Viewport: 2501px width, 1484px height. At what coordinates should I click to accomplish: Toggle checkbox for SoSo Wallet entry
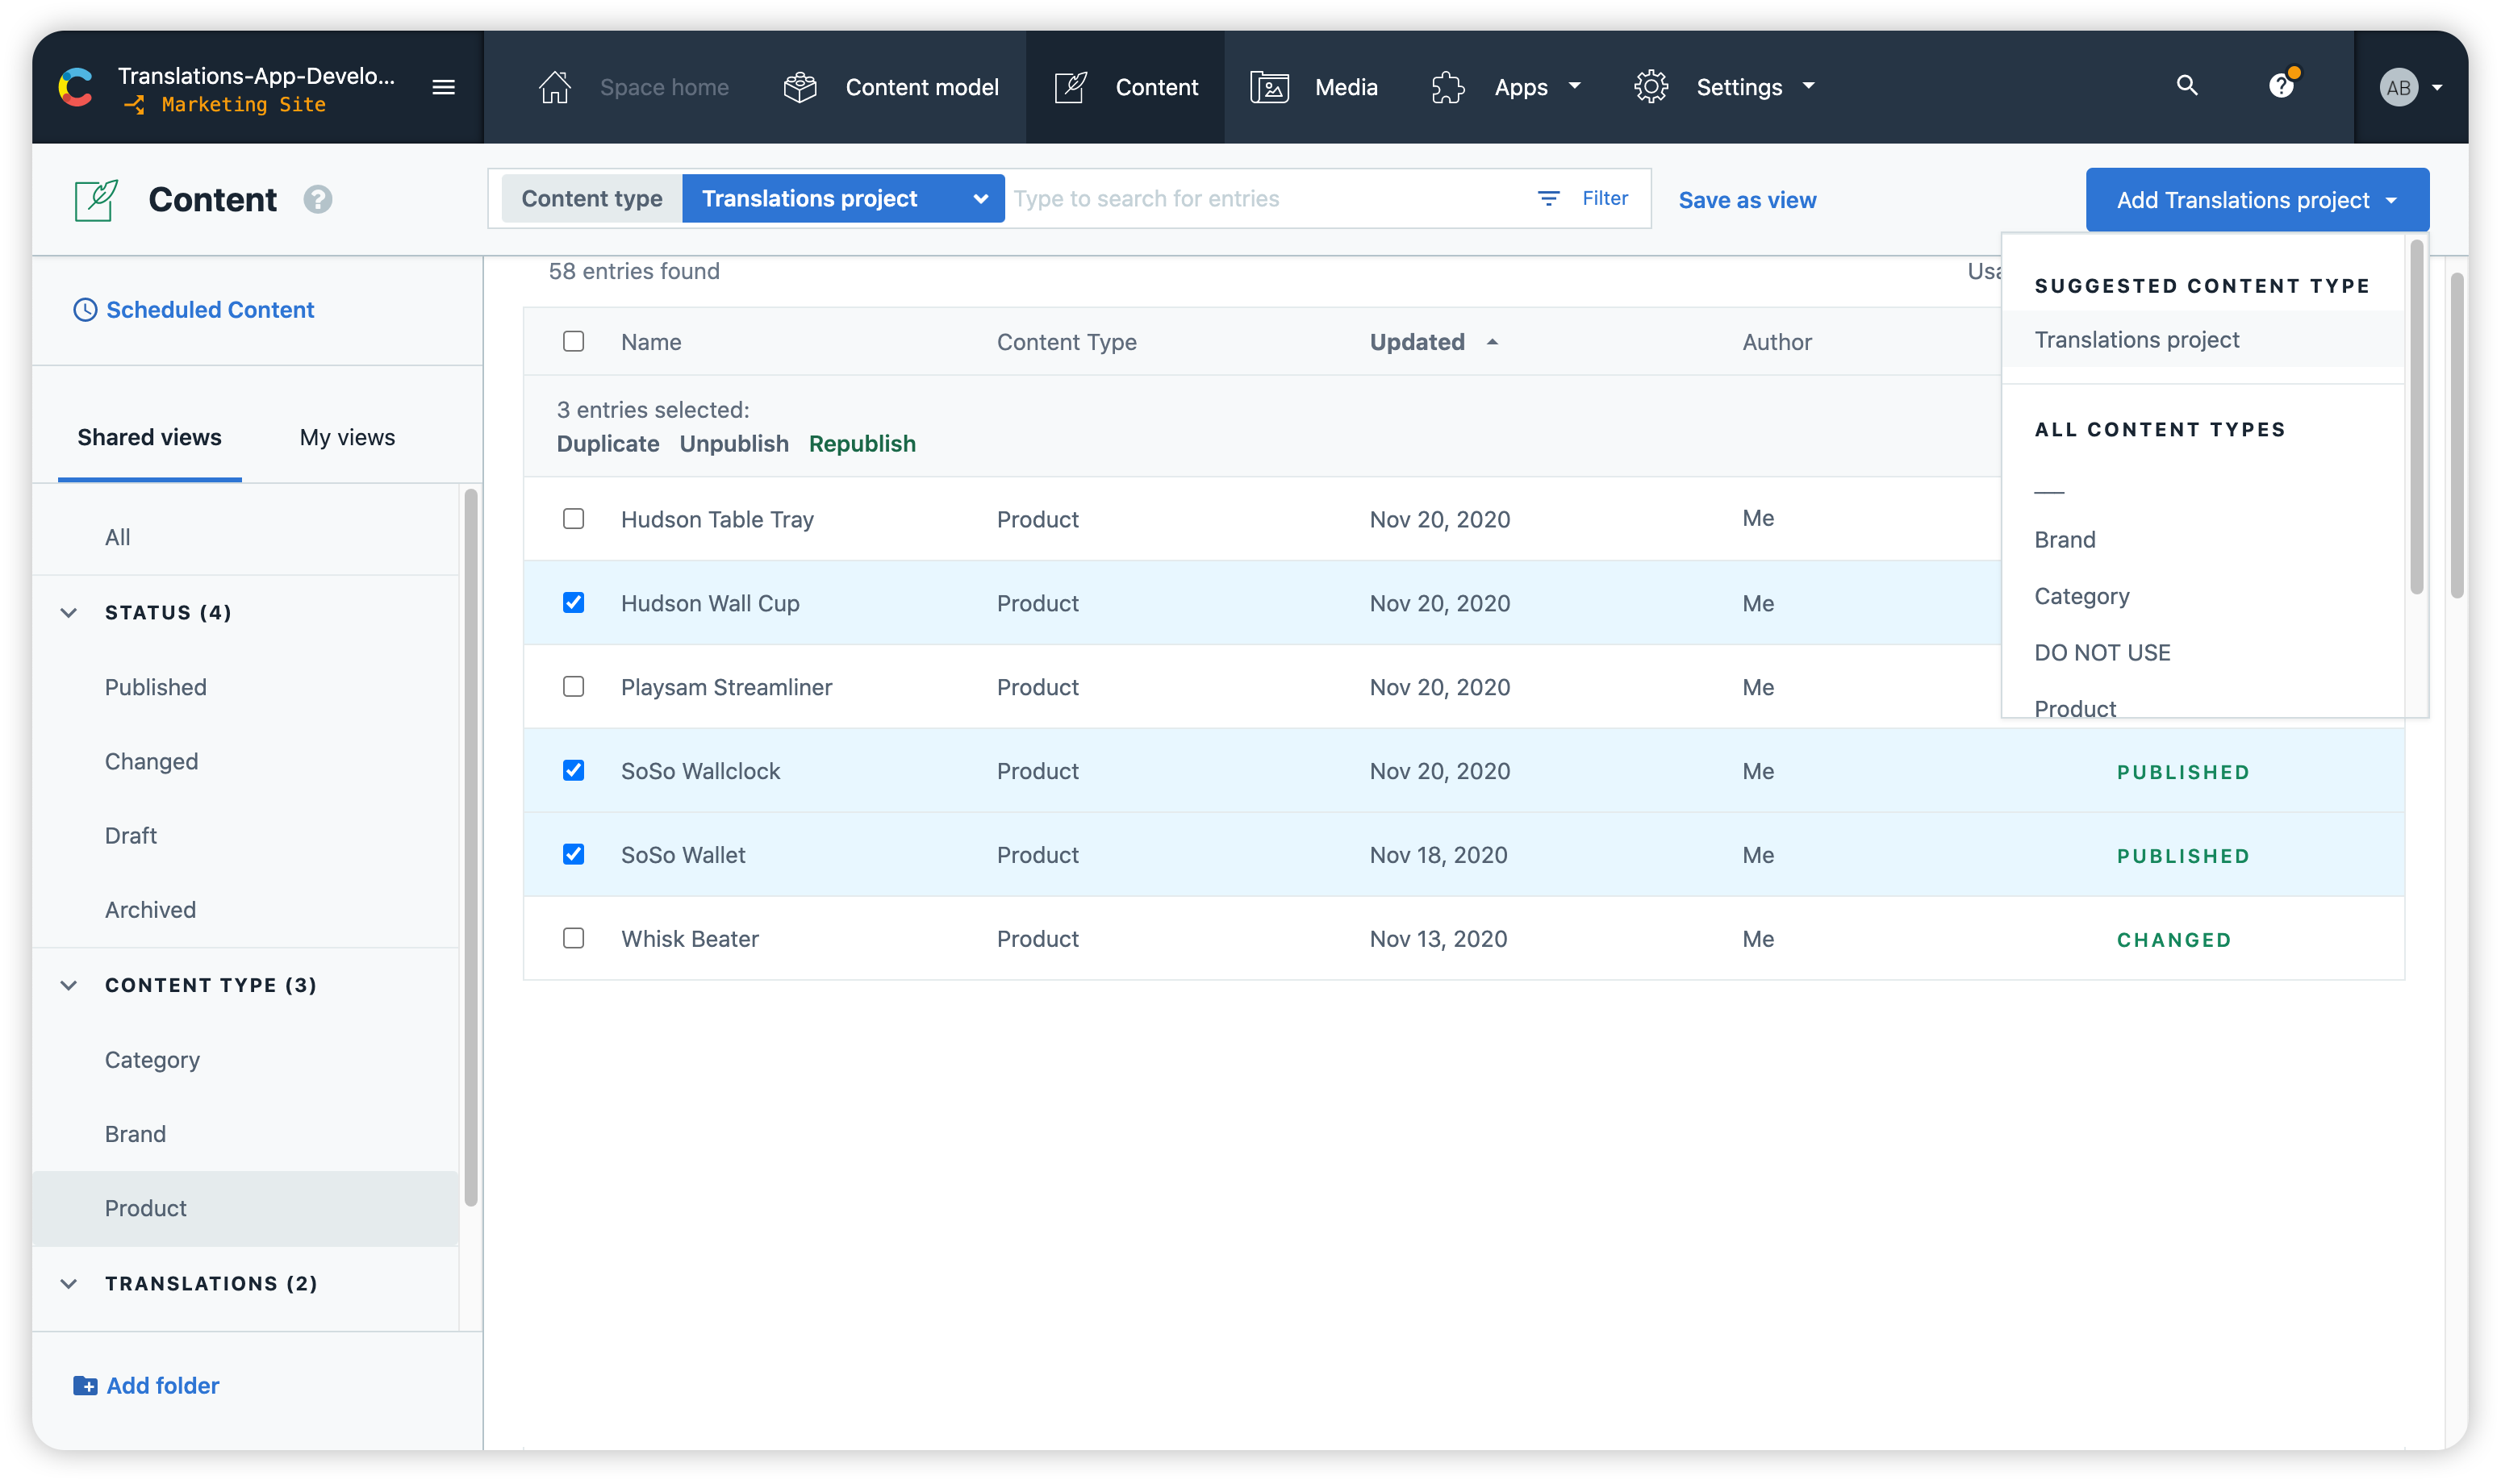574,855
